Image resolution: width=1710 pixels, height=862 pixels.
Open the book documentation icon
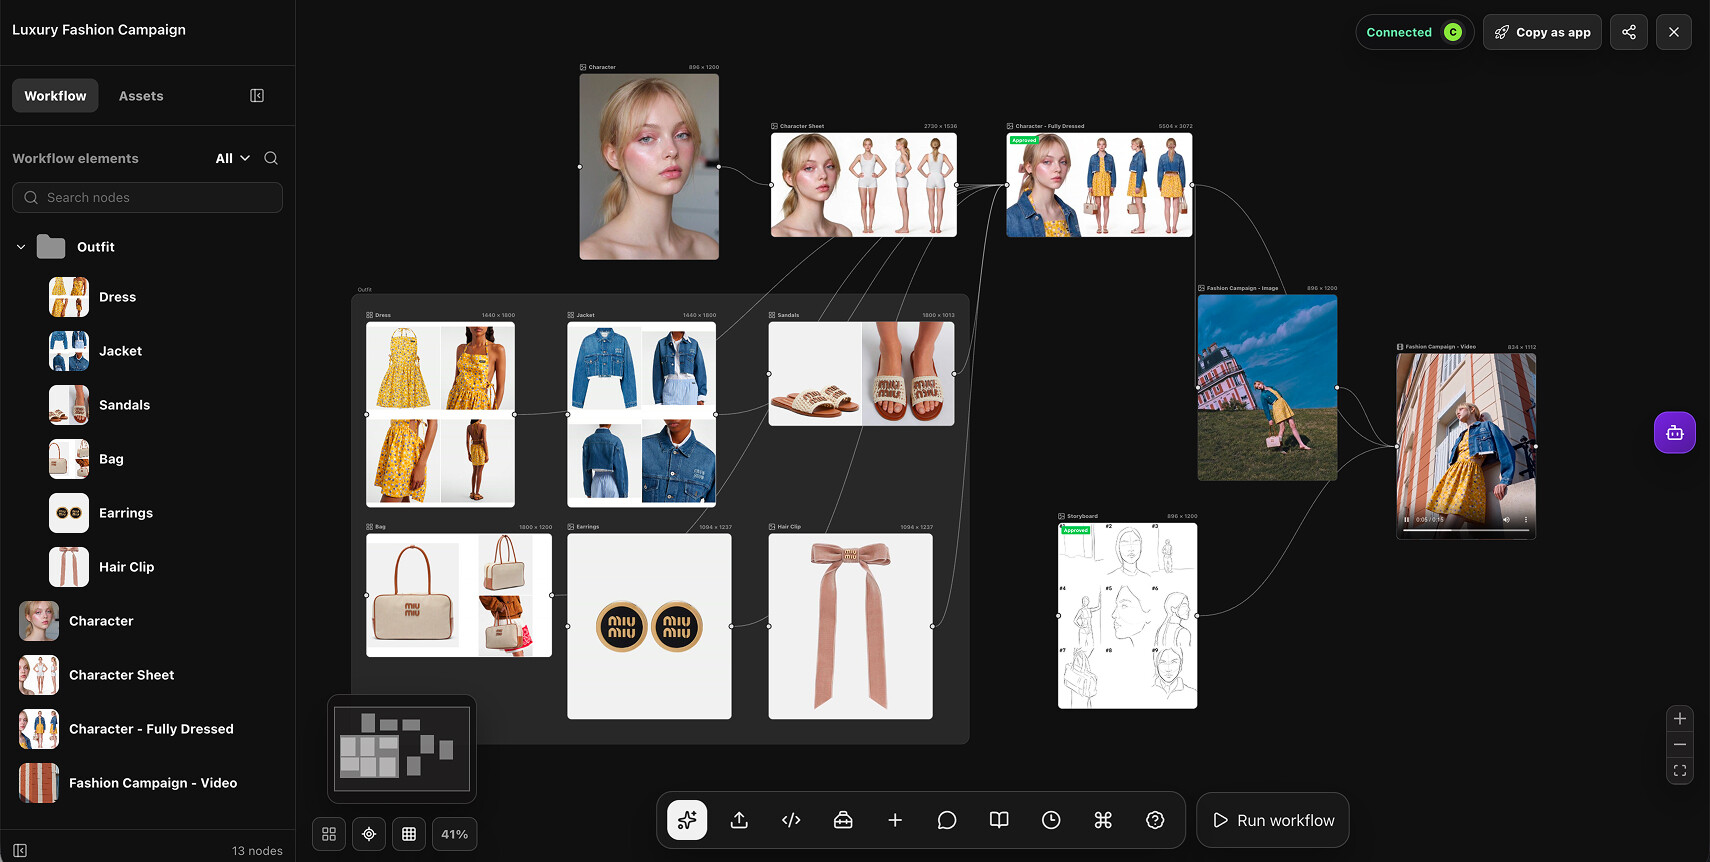(999, 820)
